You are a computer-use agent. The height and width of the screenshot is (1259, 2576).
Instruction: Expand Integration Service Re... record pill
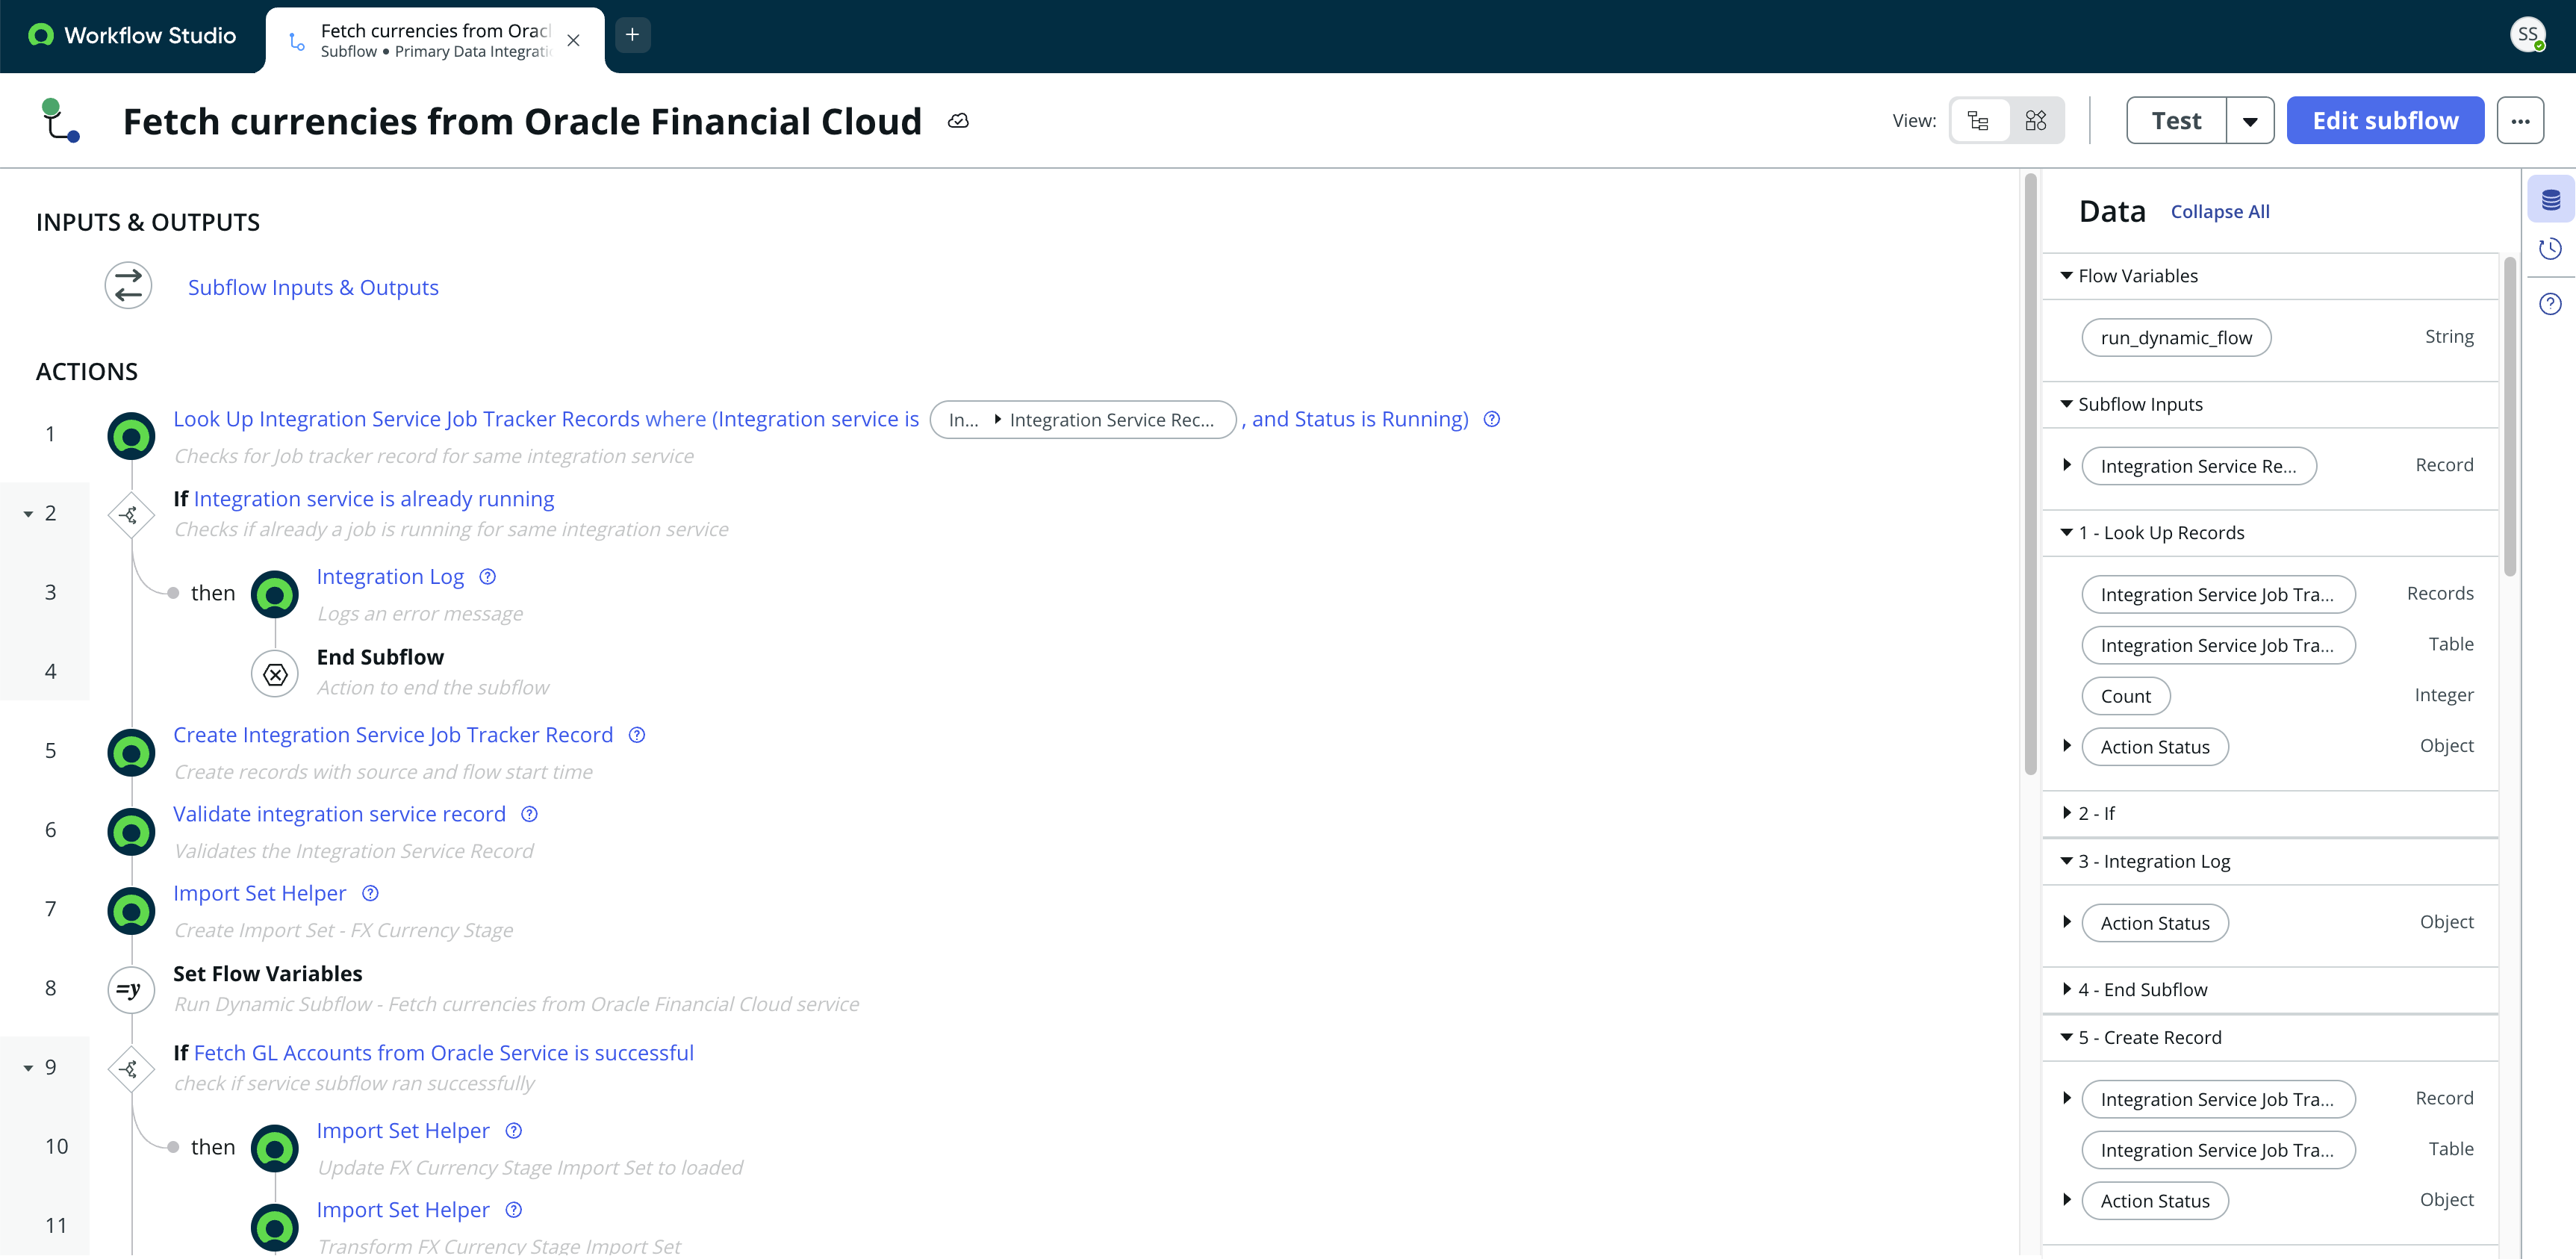tap(2067, 465)
